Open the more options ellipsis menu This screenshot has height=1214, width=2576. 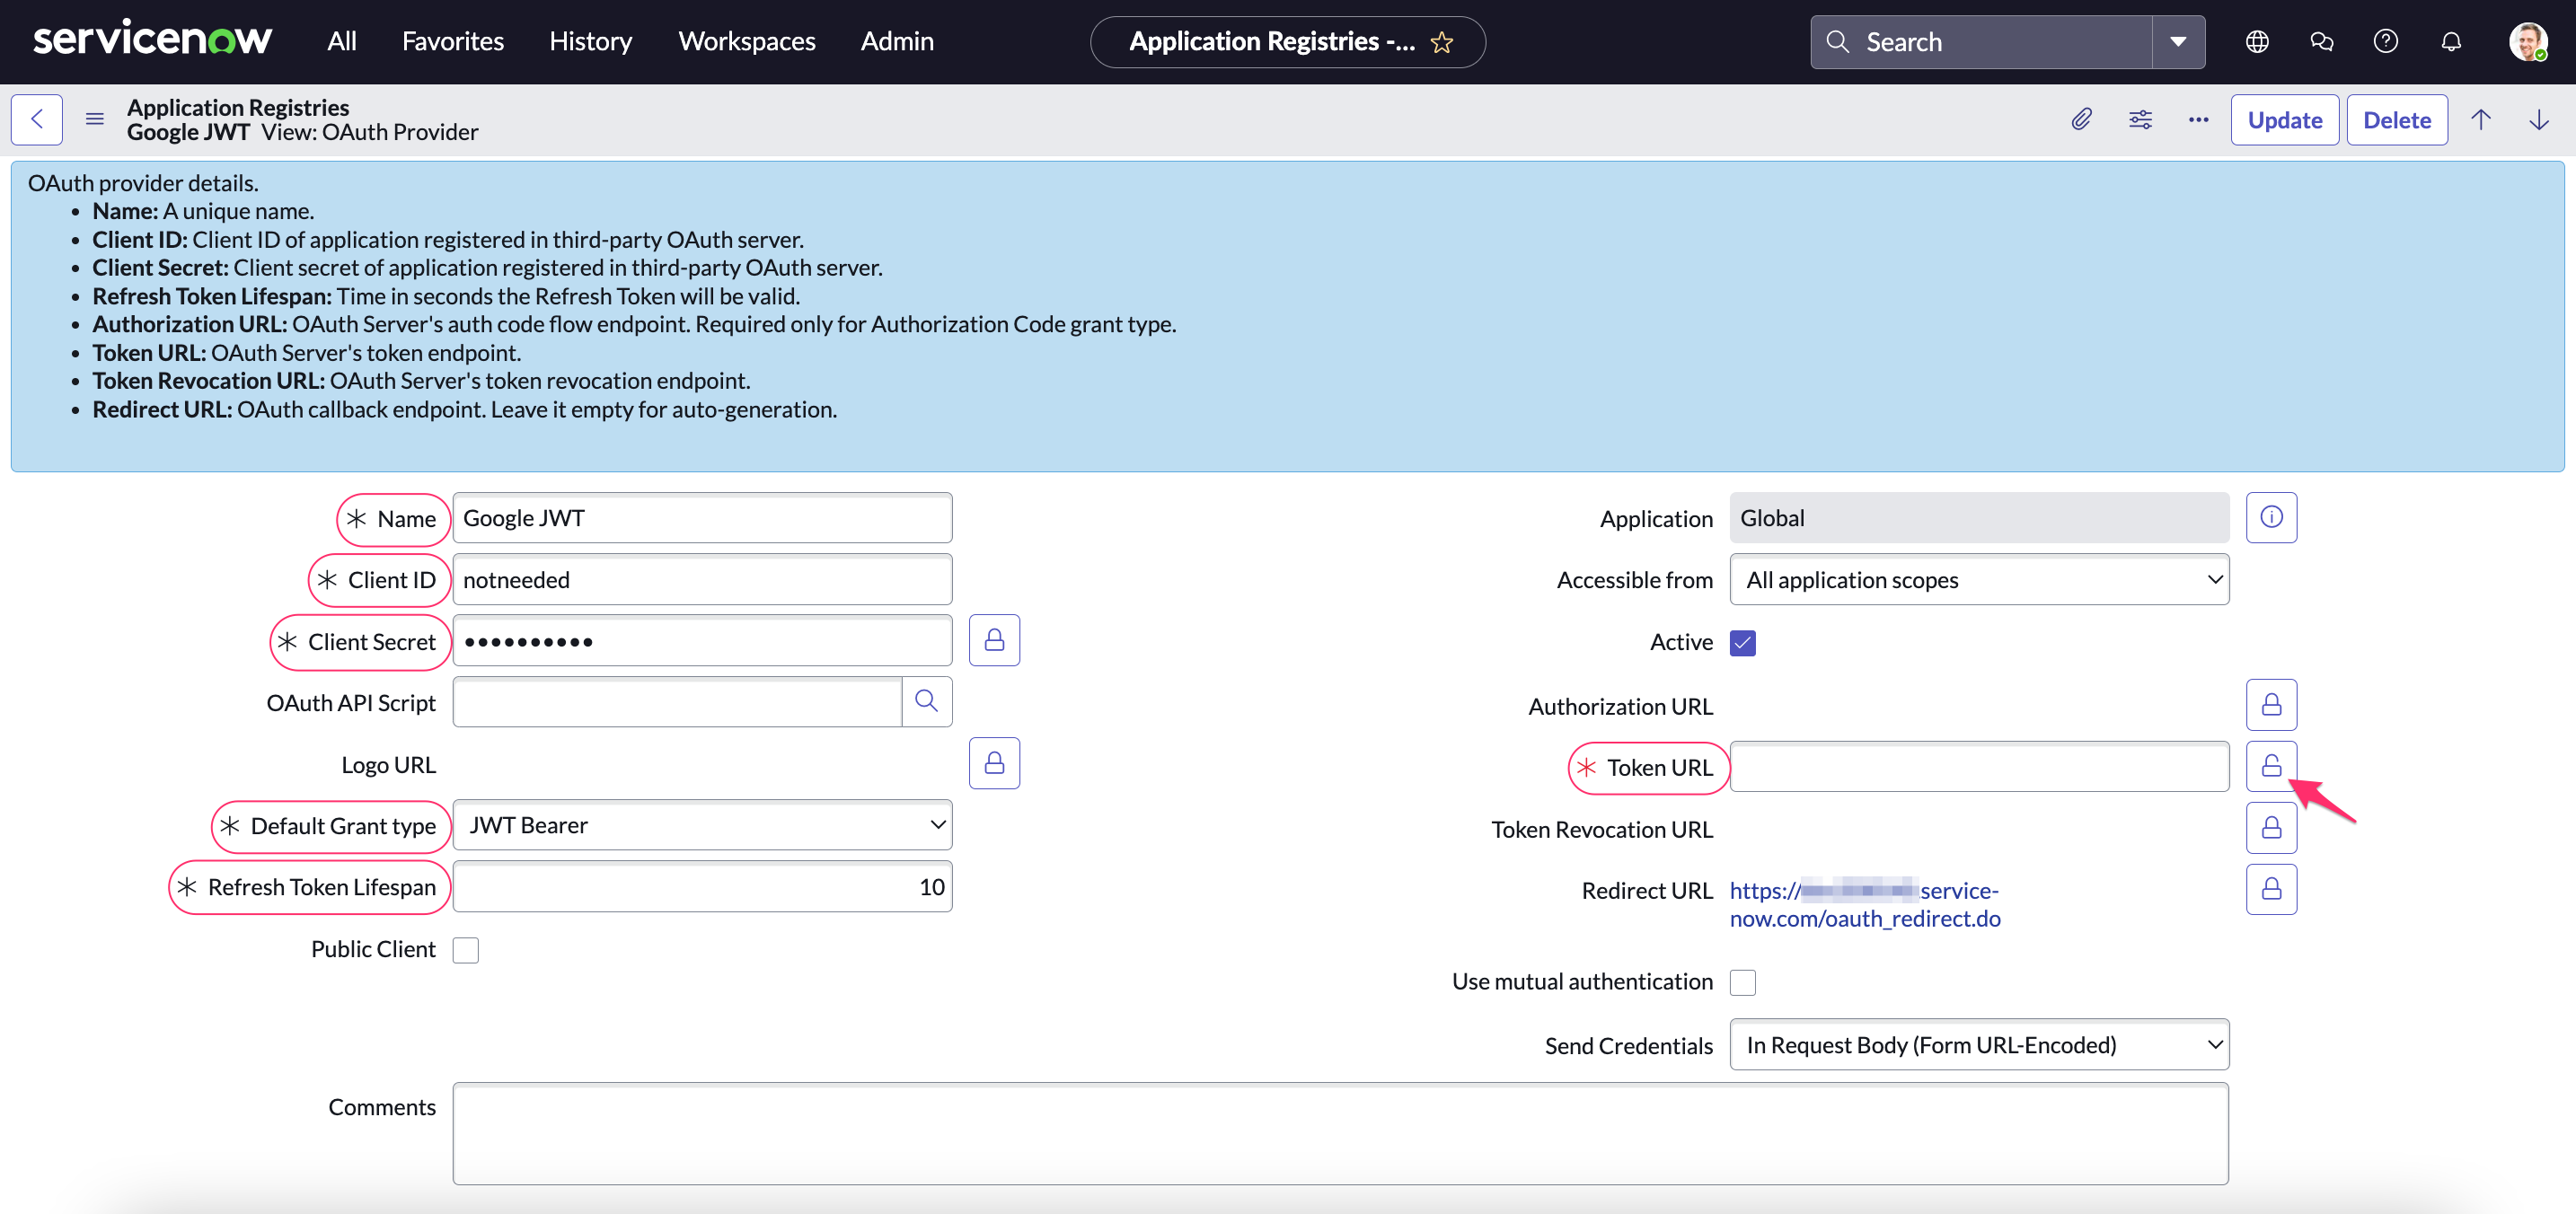(x=2197, y=119)
